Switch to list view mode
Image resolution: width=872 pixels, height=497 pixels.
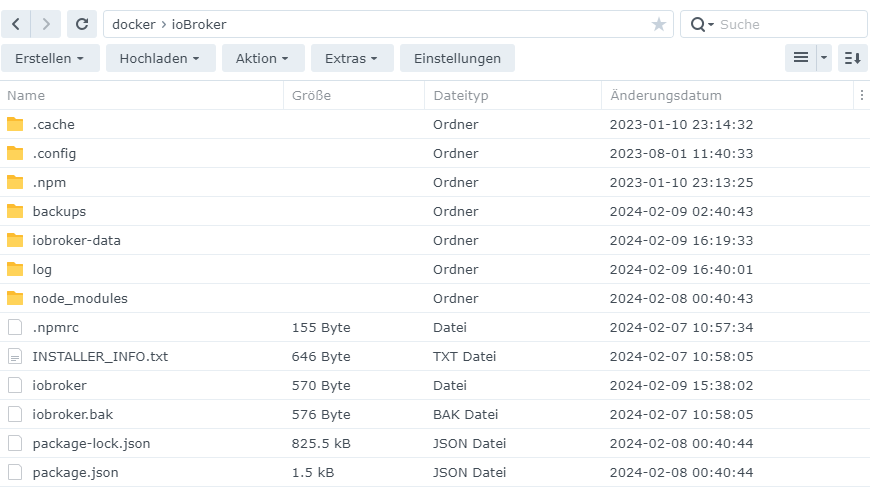pyautogui.click(x=801, y=58)
